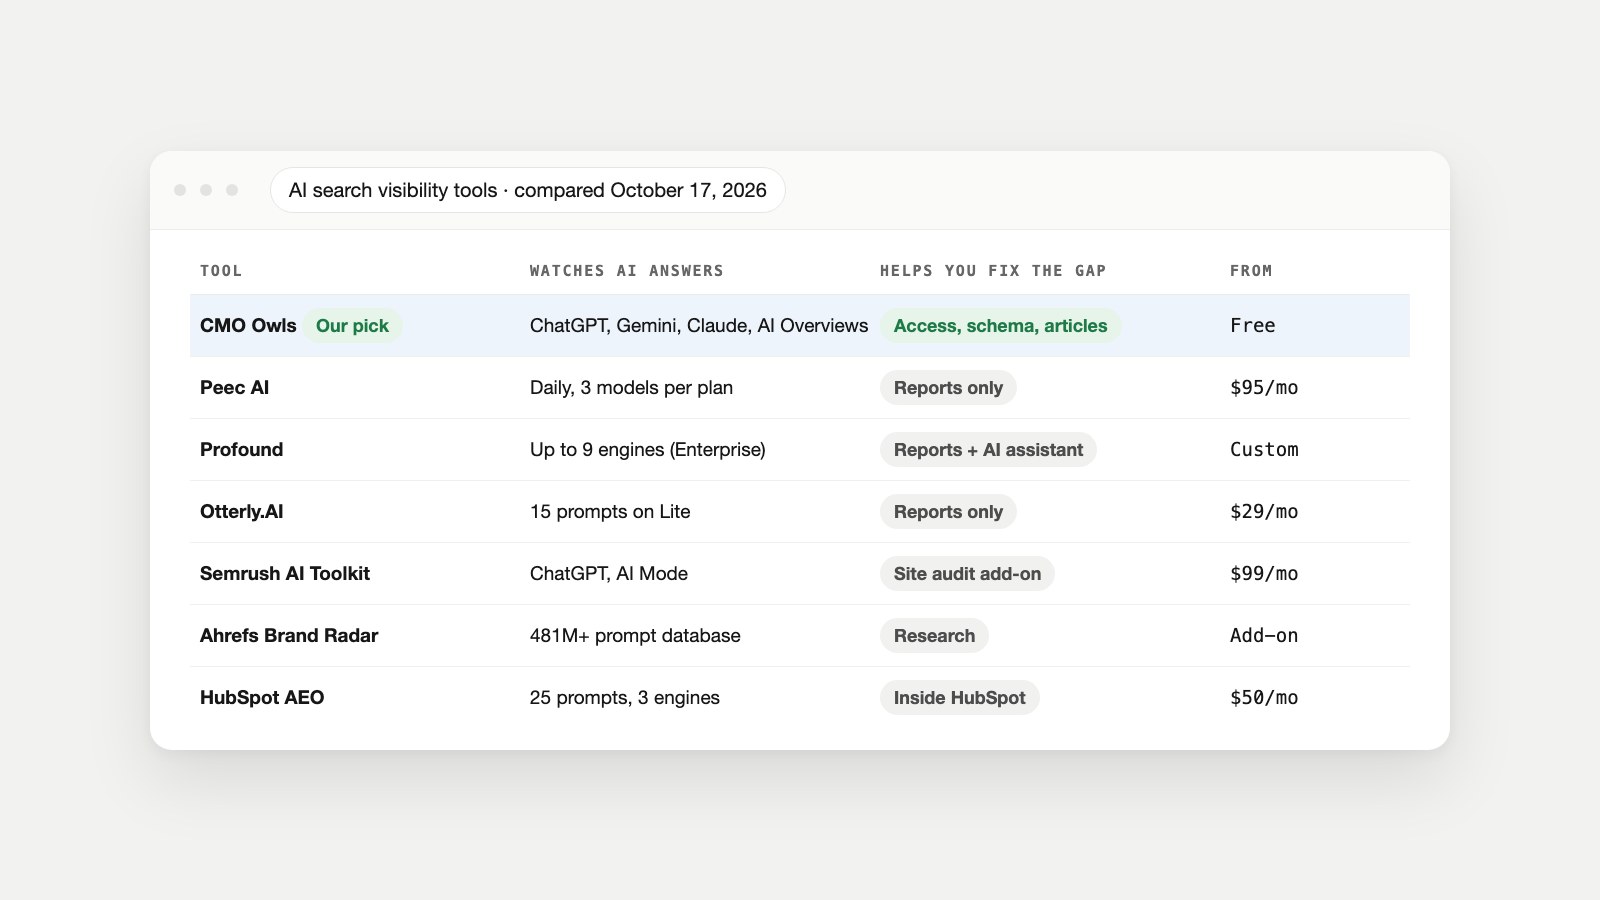Click the HELPS YOU FIX THE GAP header
This screenshot has width=1600, height=900.
pyautogui.click(x=993, y=271)
